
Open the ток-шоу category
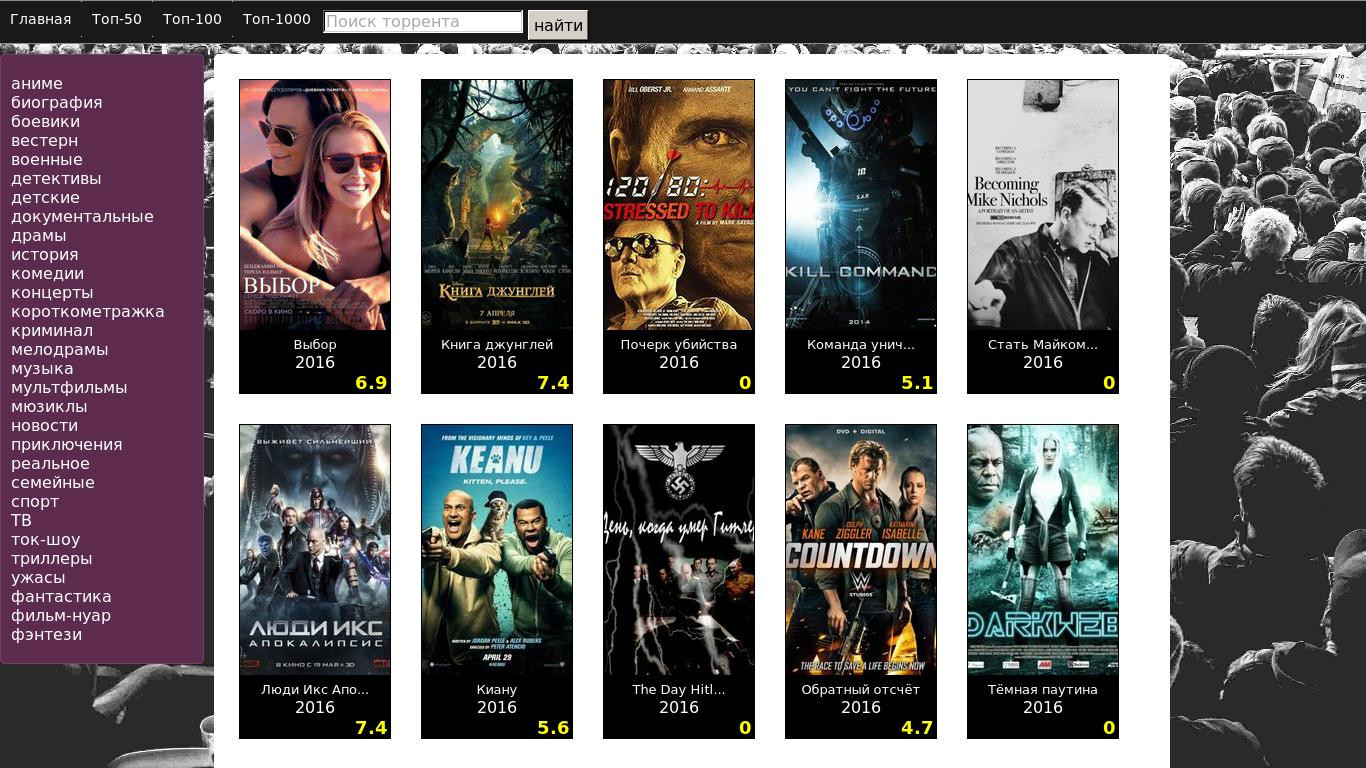coord(46,540)
